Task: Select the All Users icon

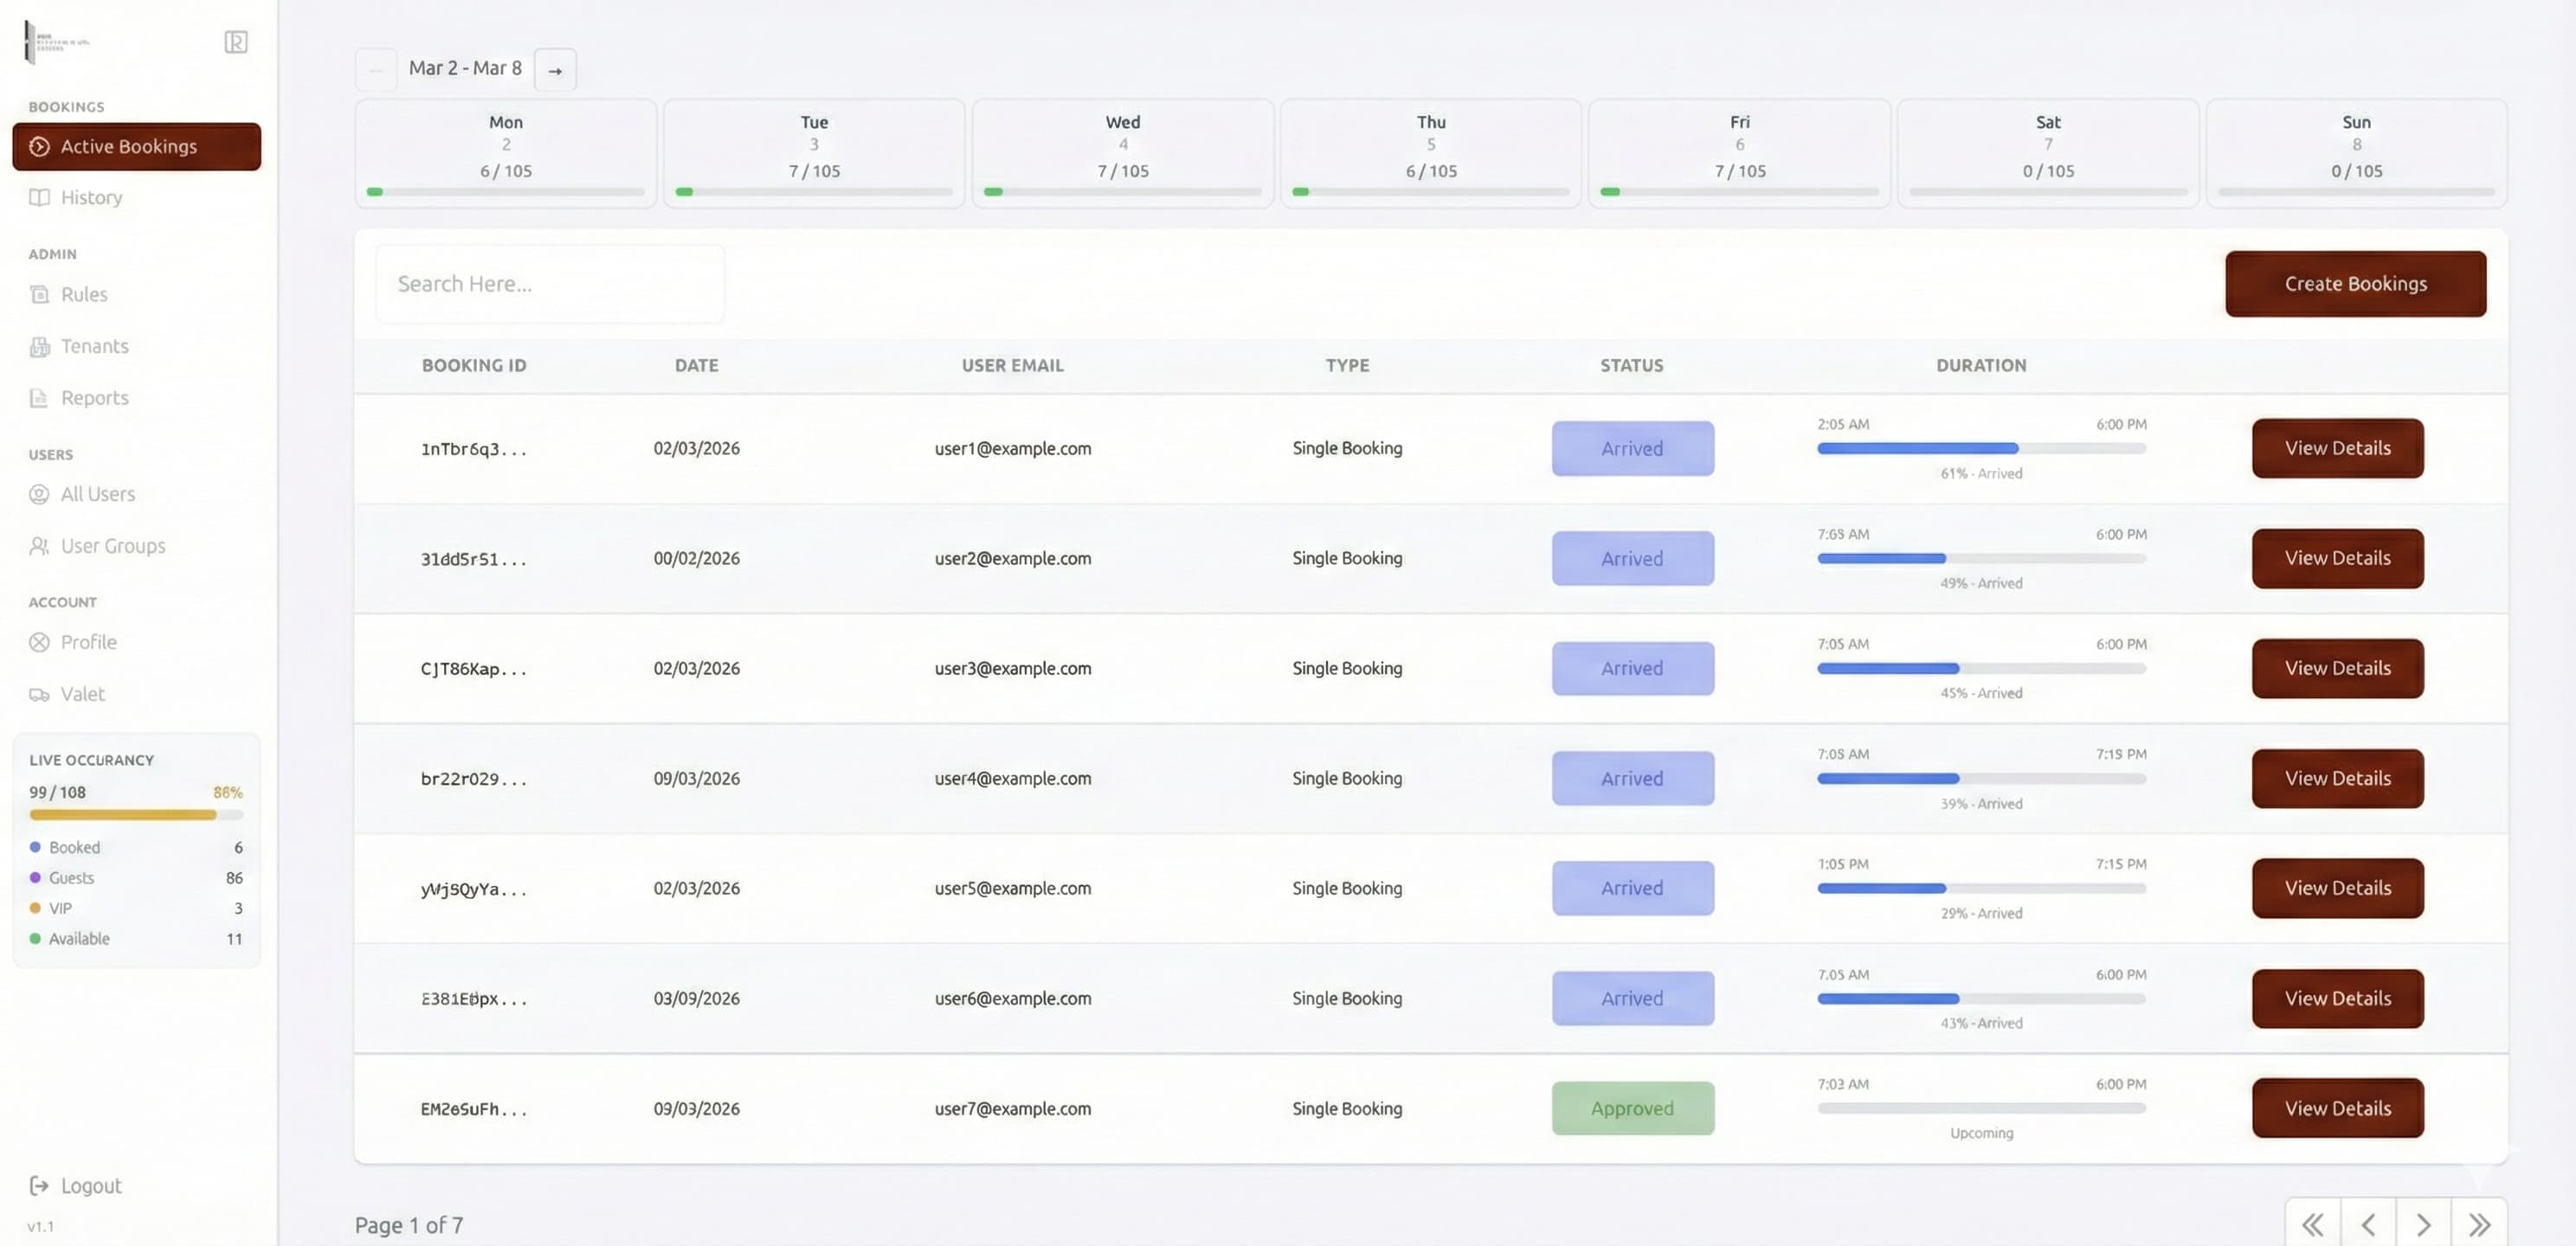Action: click(x=39, y=494)
